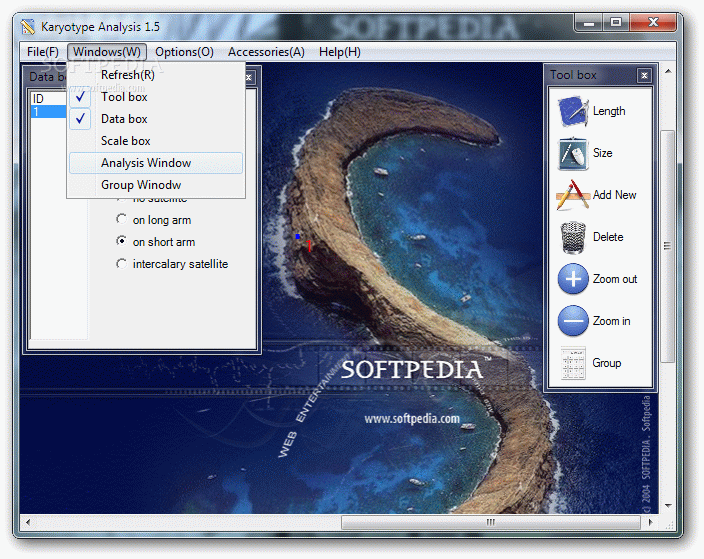Open the File(F) menu
This screenshot has width=704, height=559.
click(43, 52)
